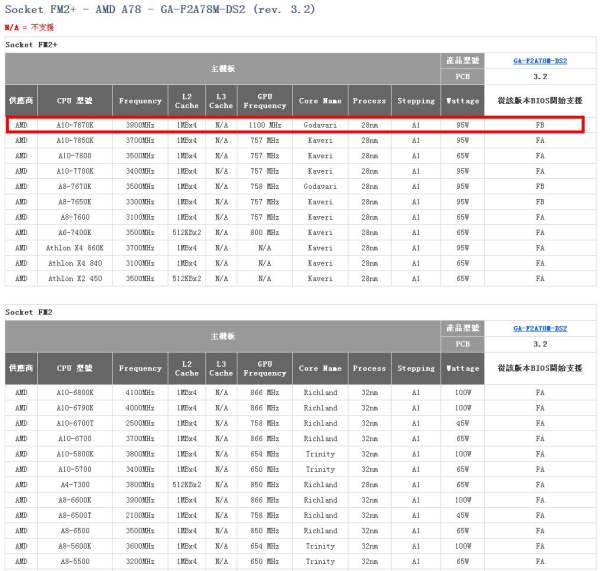Image resolution: width=600 pixels, height=571 pixels.
Task: Click the Wattage header in FM2 table
Action: [x=461, y=368]
